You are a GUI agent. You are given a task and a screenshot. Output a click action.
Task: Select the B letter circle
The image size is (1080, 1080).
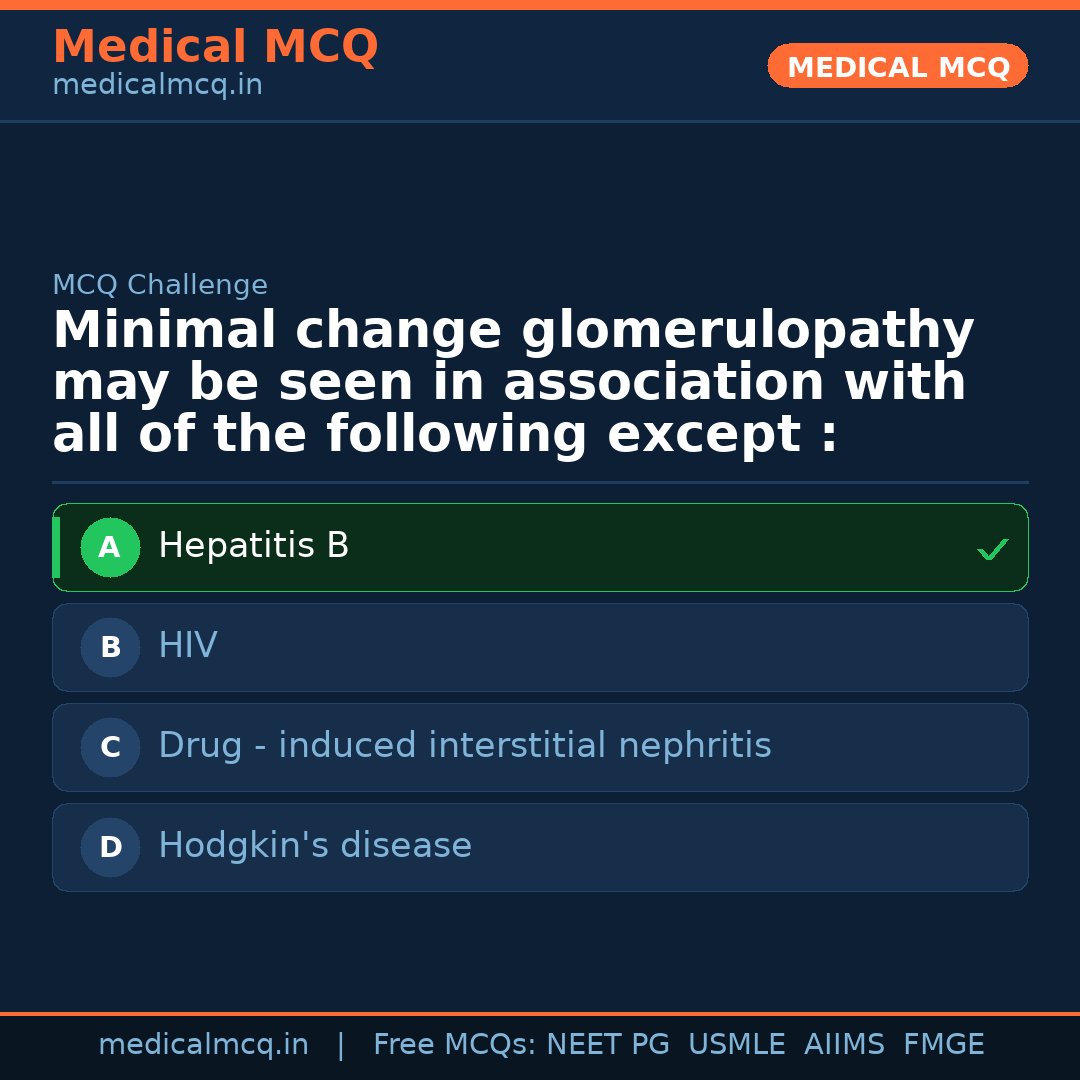[110, 647]
